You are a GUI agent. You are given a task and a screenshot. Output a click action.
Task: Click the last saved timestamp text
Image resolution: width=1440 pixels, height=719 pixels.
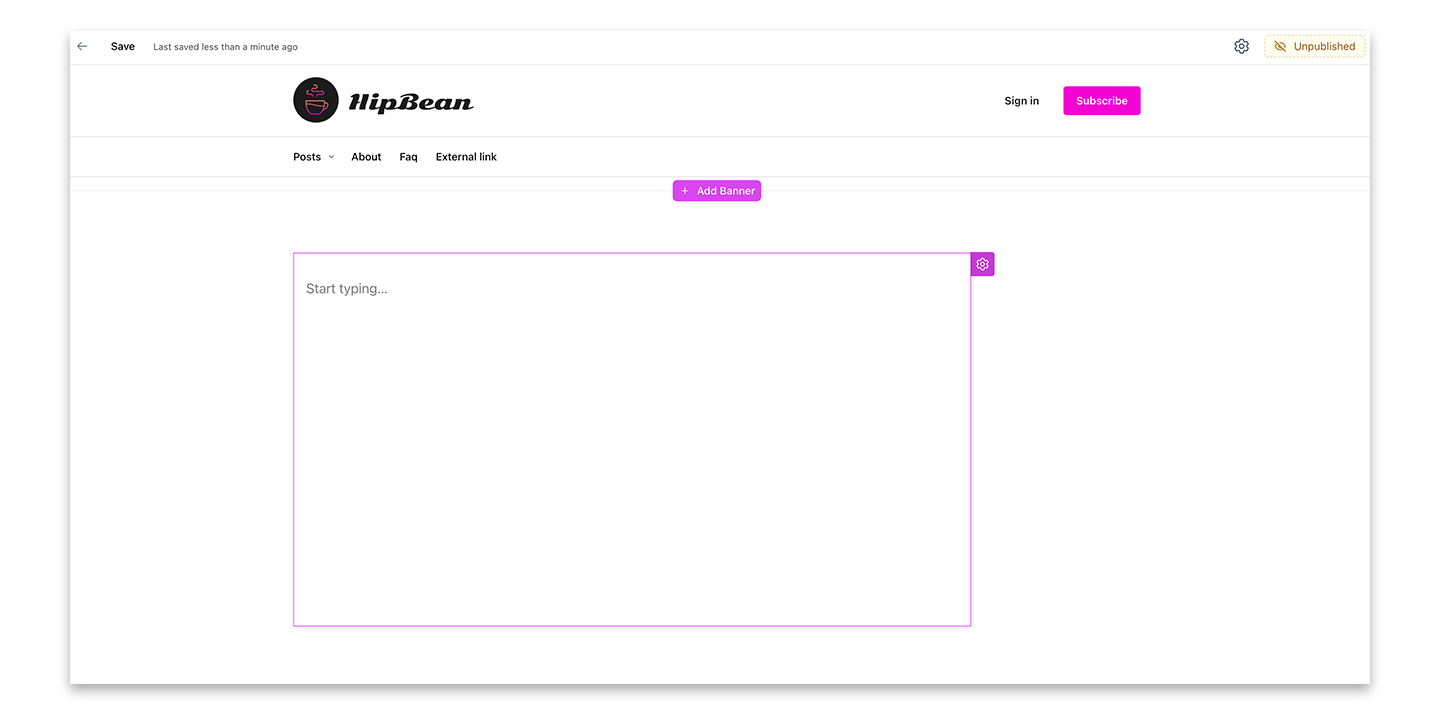tap(225, 46)
